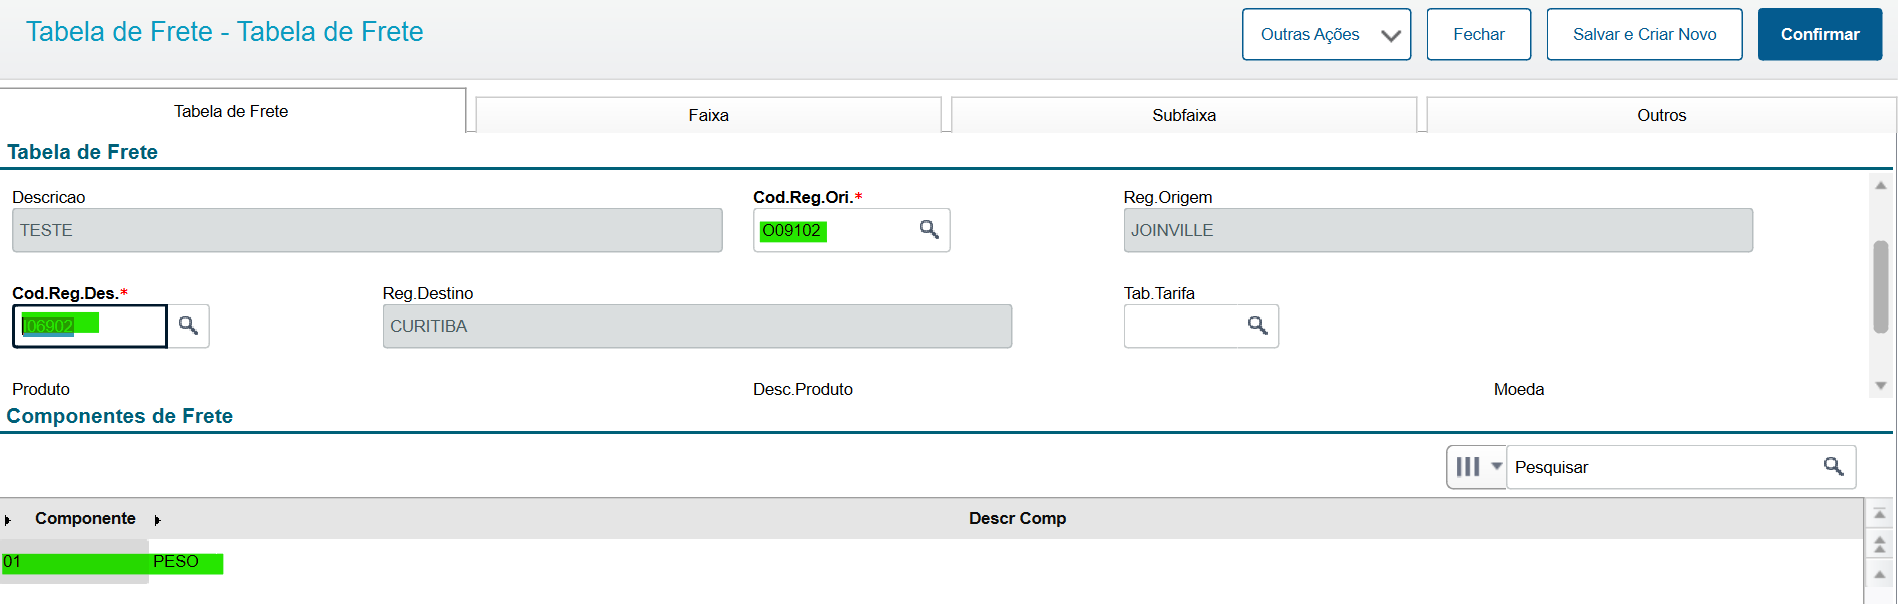
Task: Open the grid column configuration icon
Action: point(1467,467)
